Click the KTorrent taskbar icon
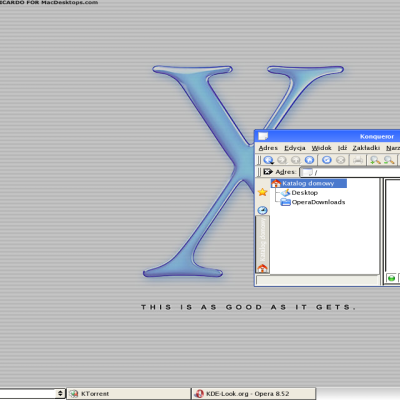The height and width of the screenshot is (400, 400). [x=74, y=394]
